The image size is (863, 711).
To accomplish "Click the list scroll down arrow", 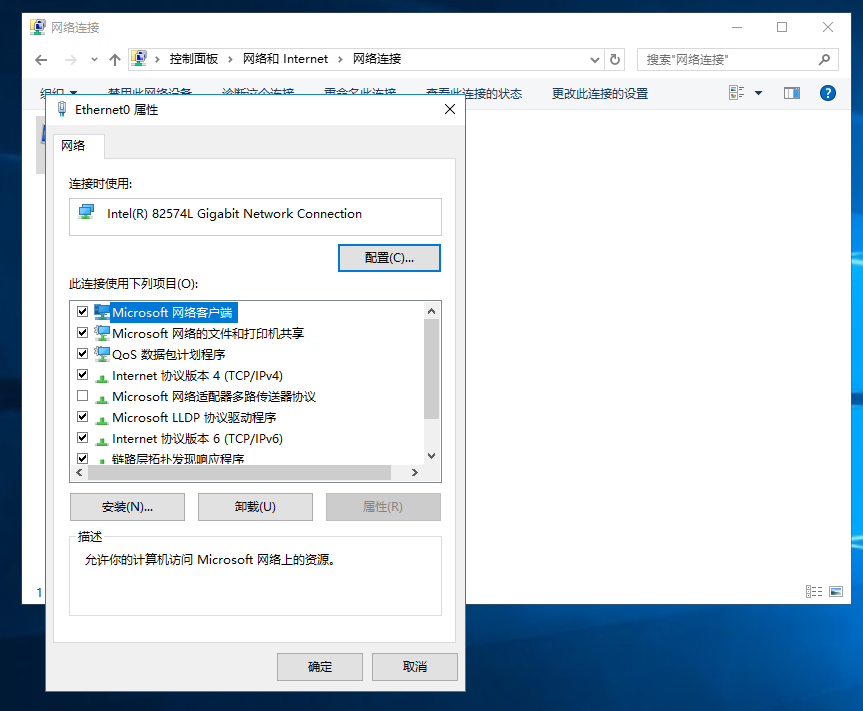I will 432,456.
